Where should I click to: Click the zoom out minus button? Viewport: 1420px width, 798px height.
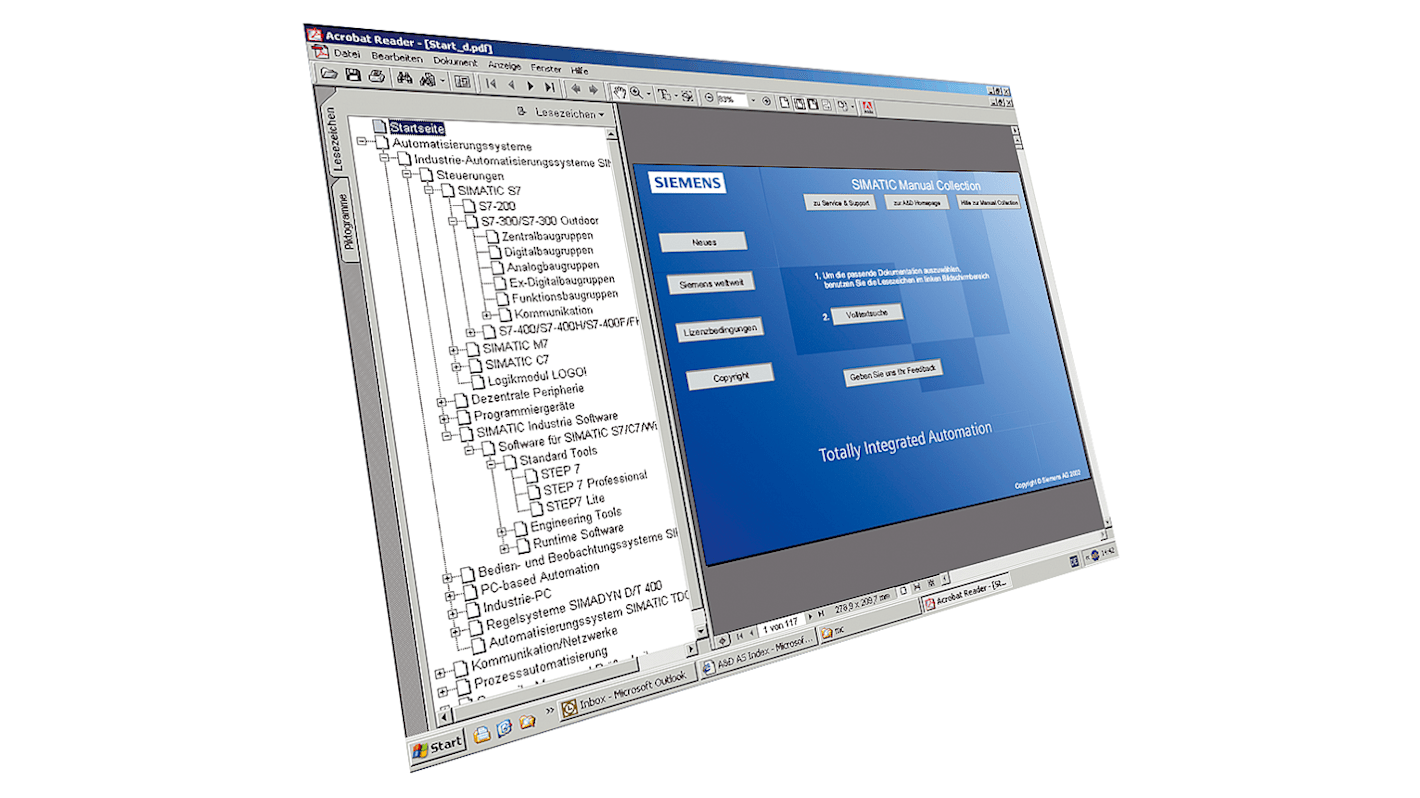click(x=709, y=97)
